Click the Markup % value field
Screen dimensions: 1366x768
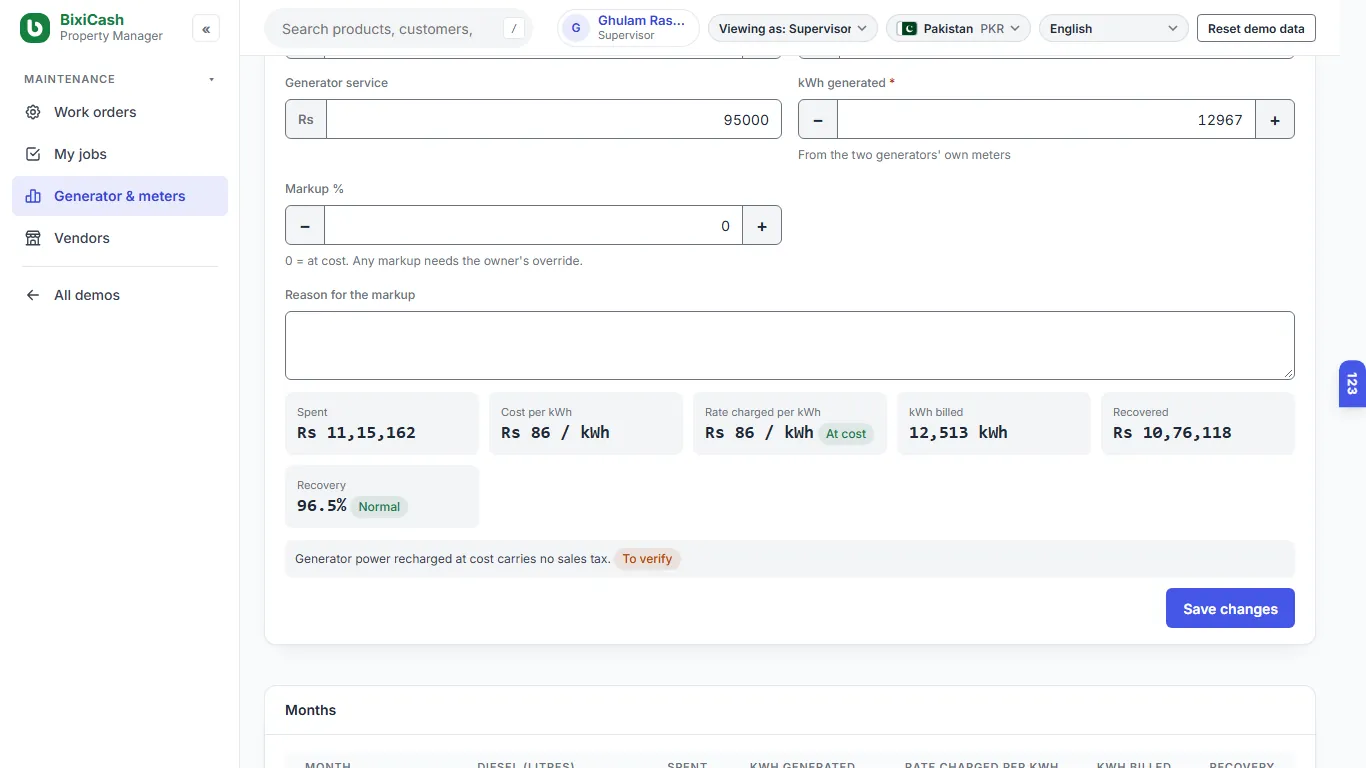pos(533,225)
